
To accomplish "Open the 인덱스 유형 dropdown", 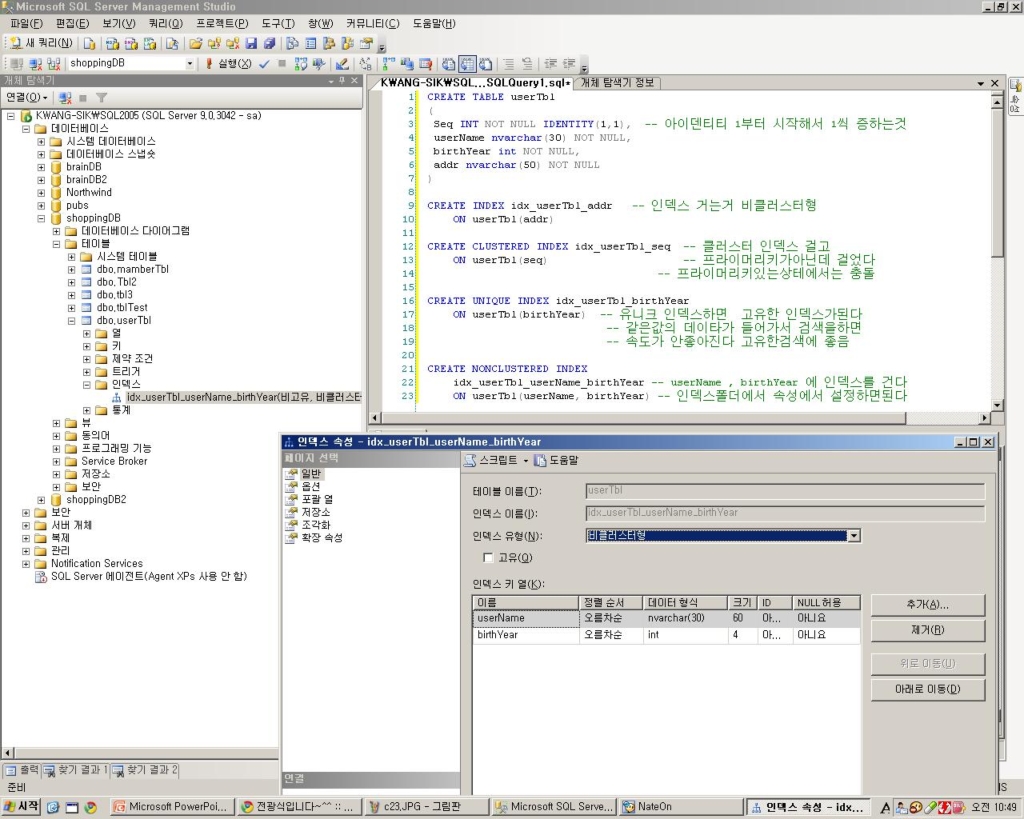I will (x=854, y=536).
